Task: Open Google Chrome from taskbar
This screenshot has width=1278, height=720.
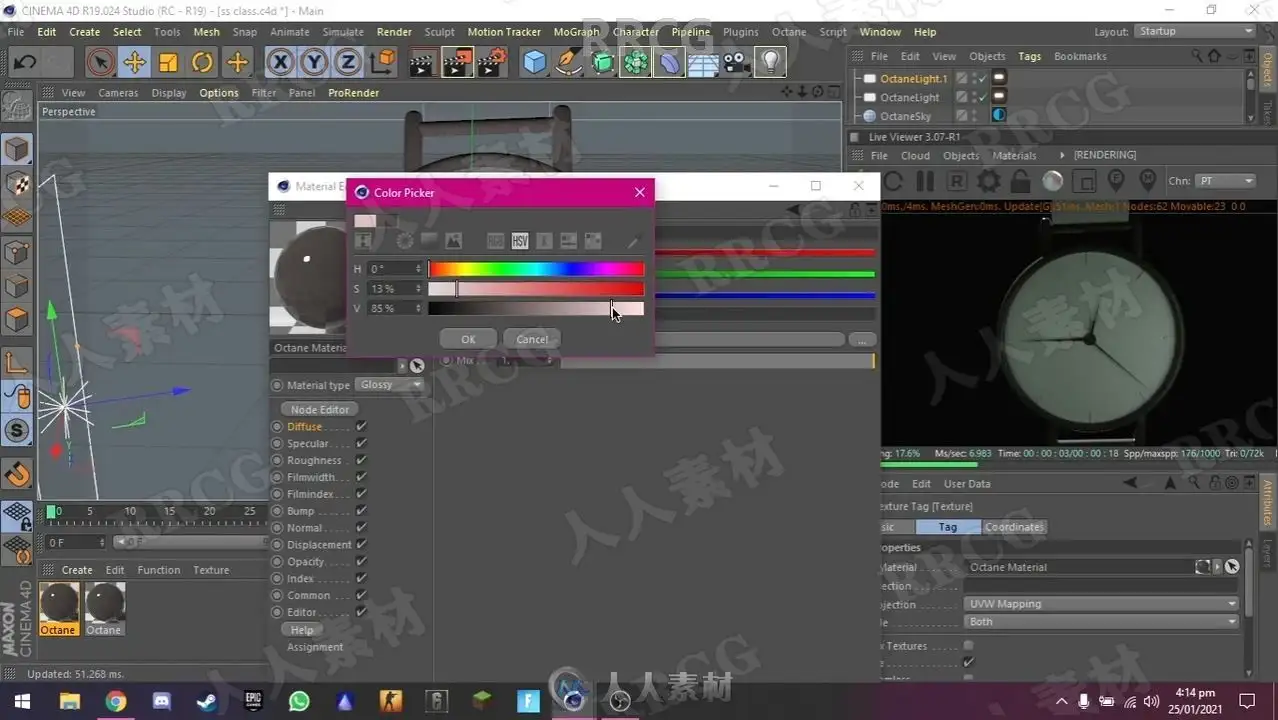Action: pyautogui.click(x=116, y=701)
